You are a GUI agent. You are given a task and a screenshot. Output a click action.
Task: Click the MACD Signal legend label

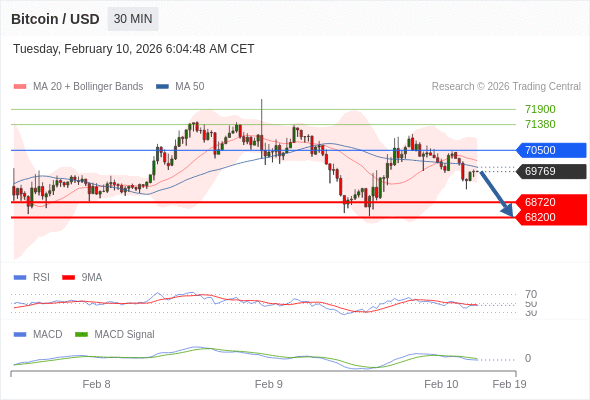point(125,335)
